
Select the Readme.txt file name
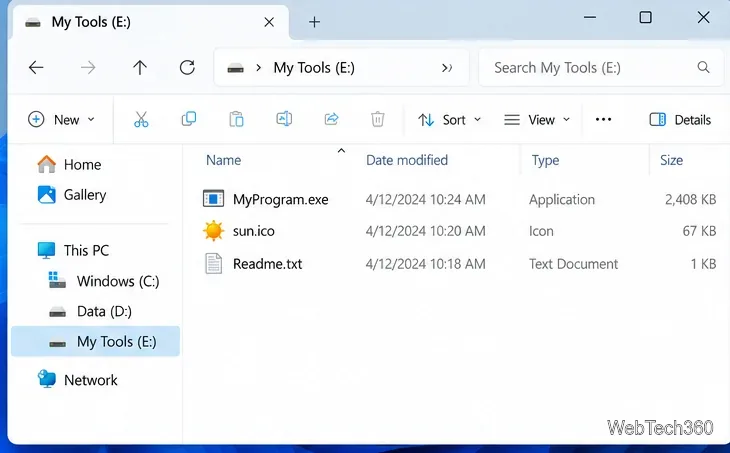[x=268, y=264]
